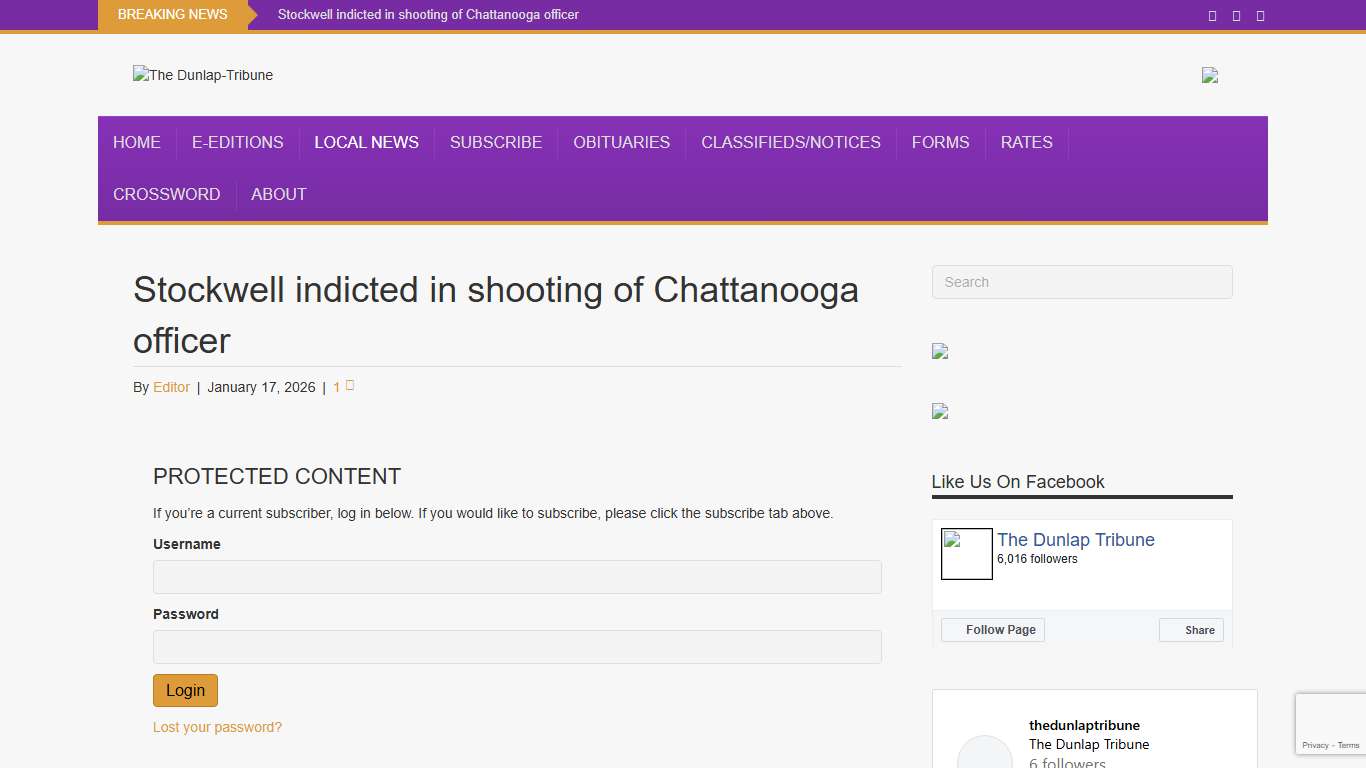
Task: Click the thedunlaptribune profile picture circle
Action: pyautogui.click(x=985, y=755)
